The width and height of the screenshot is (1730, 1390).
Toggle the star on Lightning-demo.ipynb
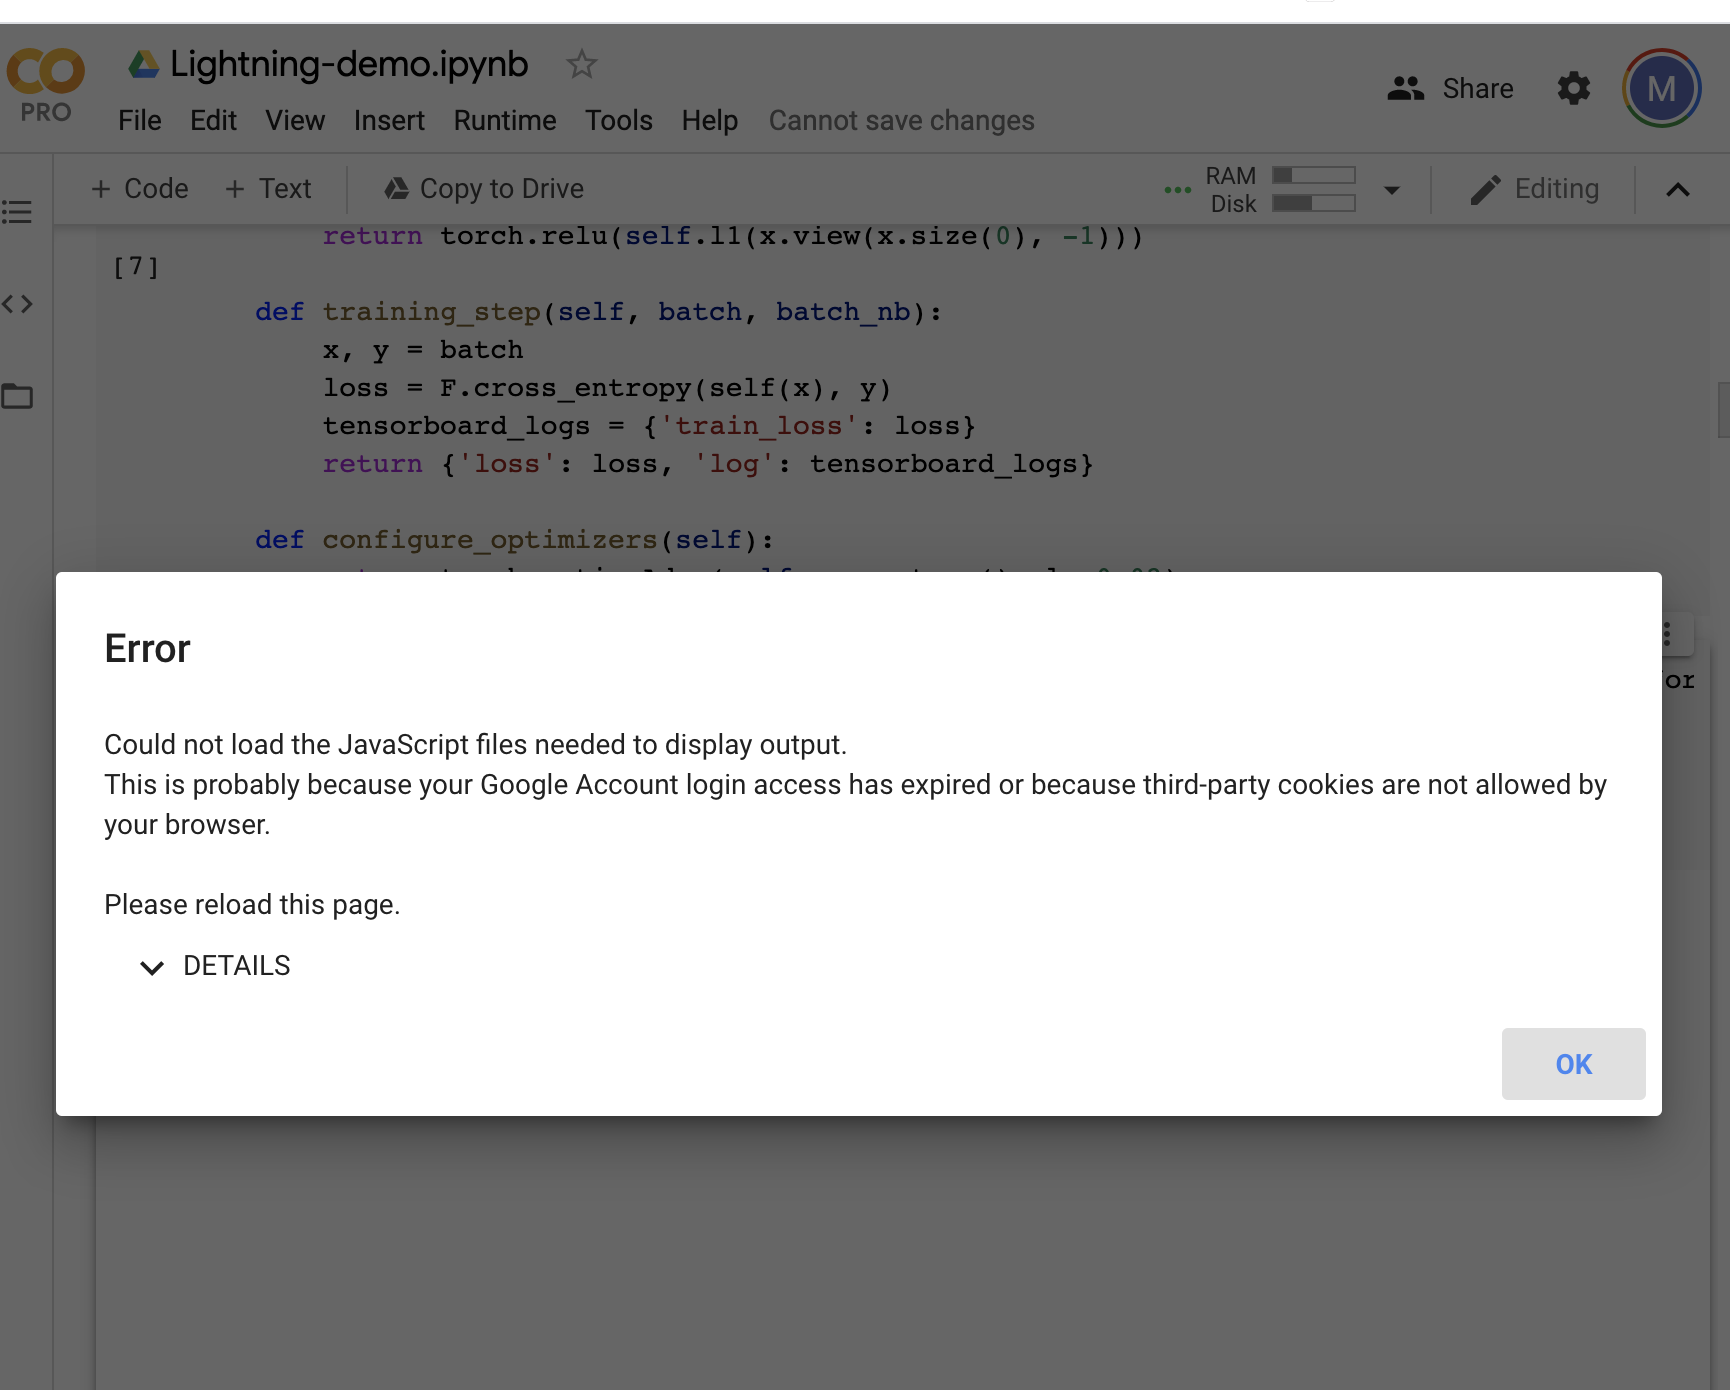pos(581,64)
